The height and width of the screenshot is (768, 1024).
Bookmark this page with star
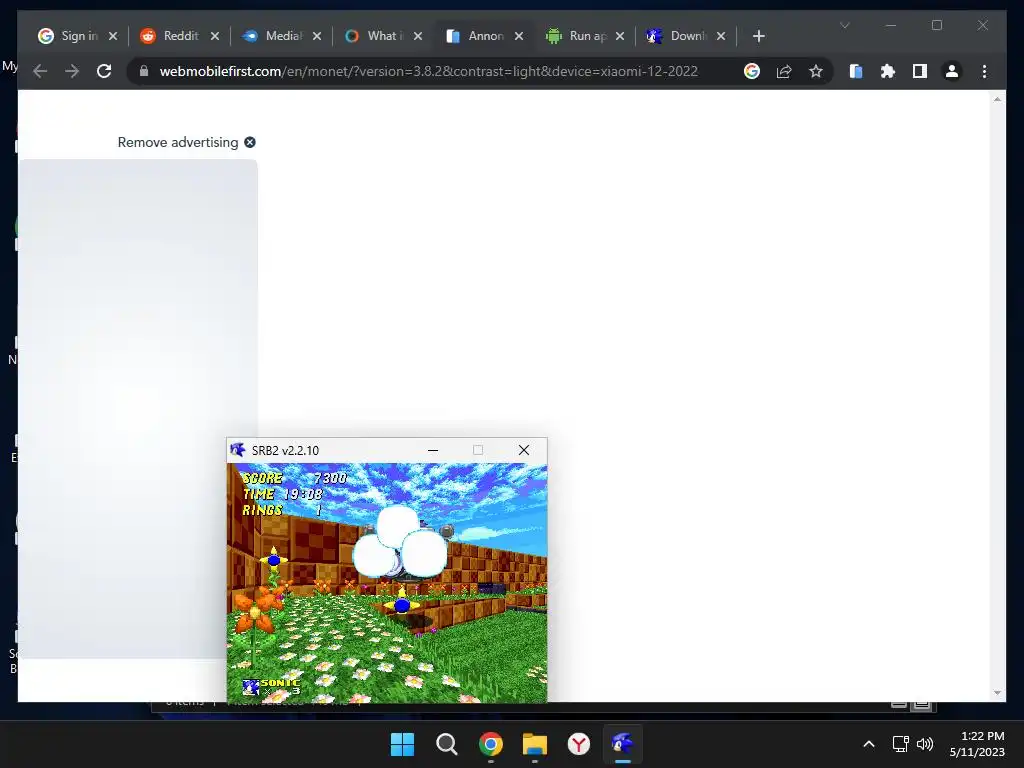coord(816,71)
